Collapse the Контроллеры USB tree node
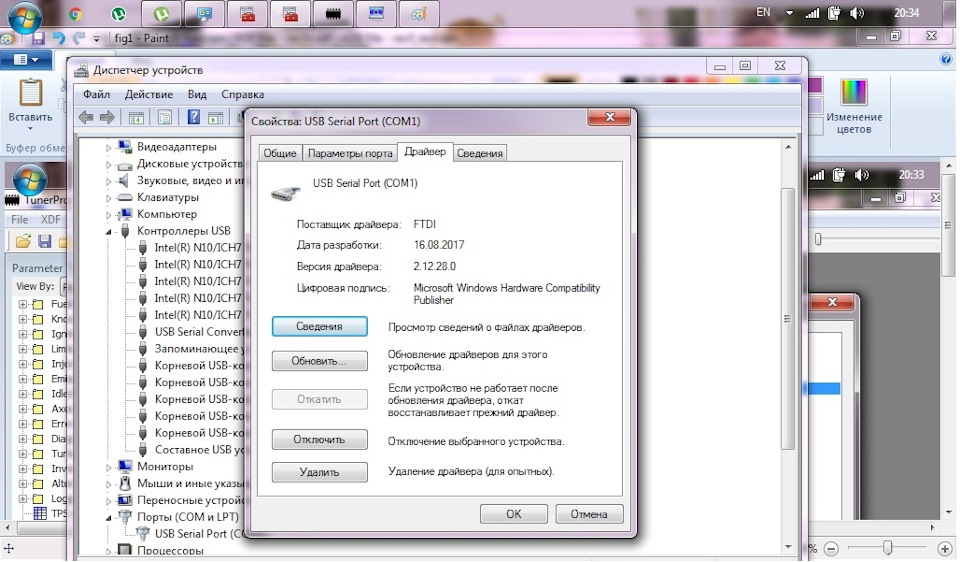The image size is (960, 562). [108, 232]
